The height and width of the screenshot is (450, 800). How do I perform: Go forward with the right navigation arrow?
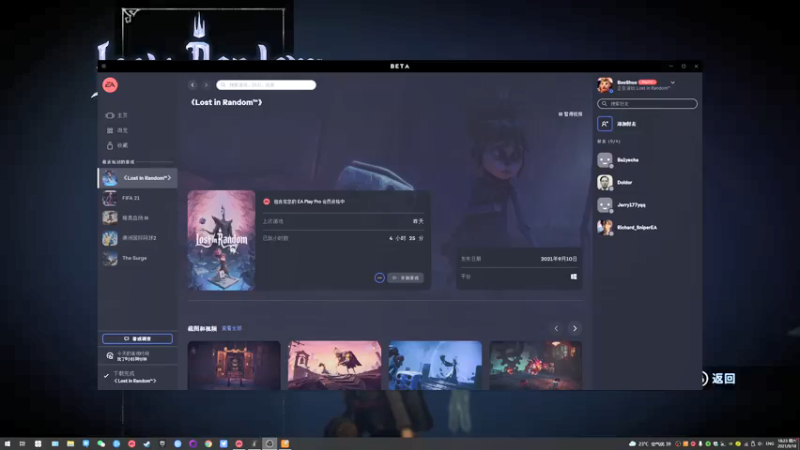[206, 85]
